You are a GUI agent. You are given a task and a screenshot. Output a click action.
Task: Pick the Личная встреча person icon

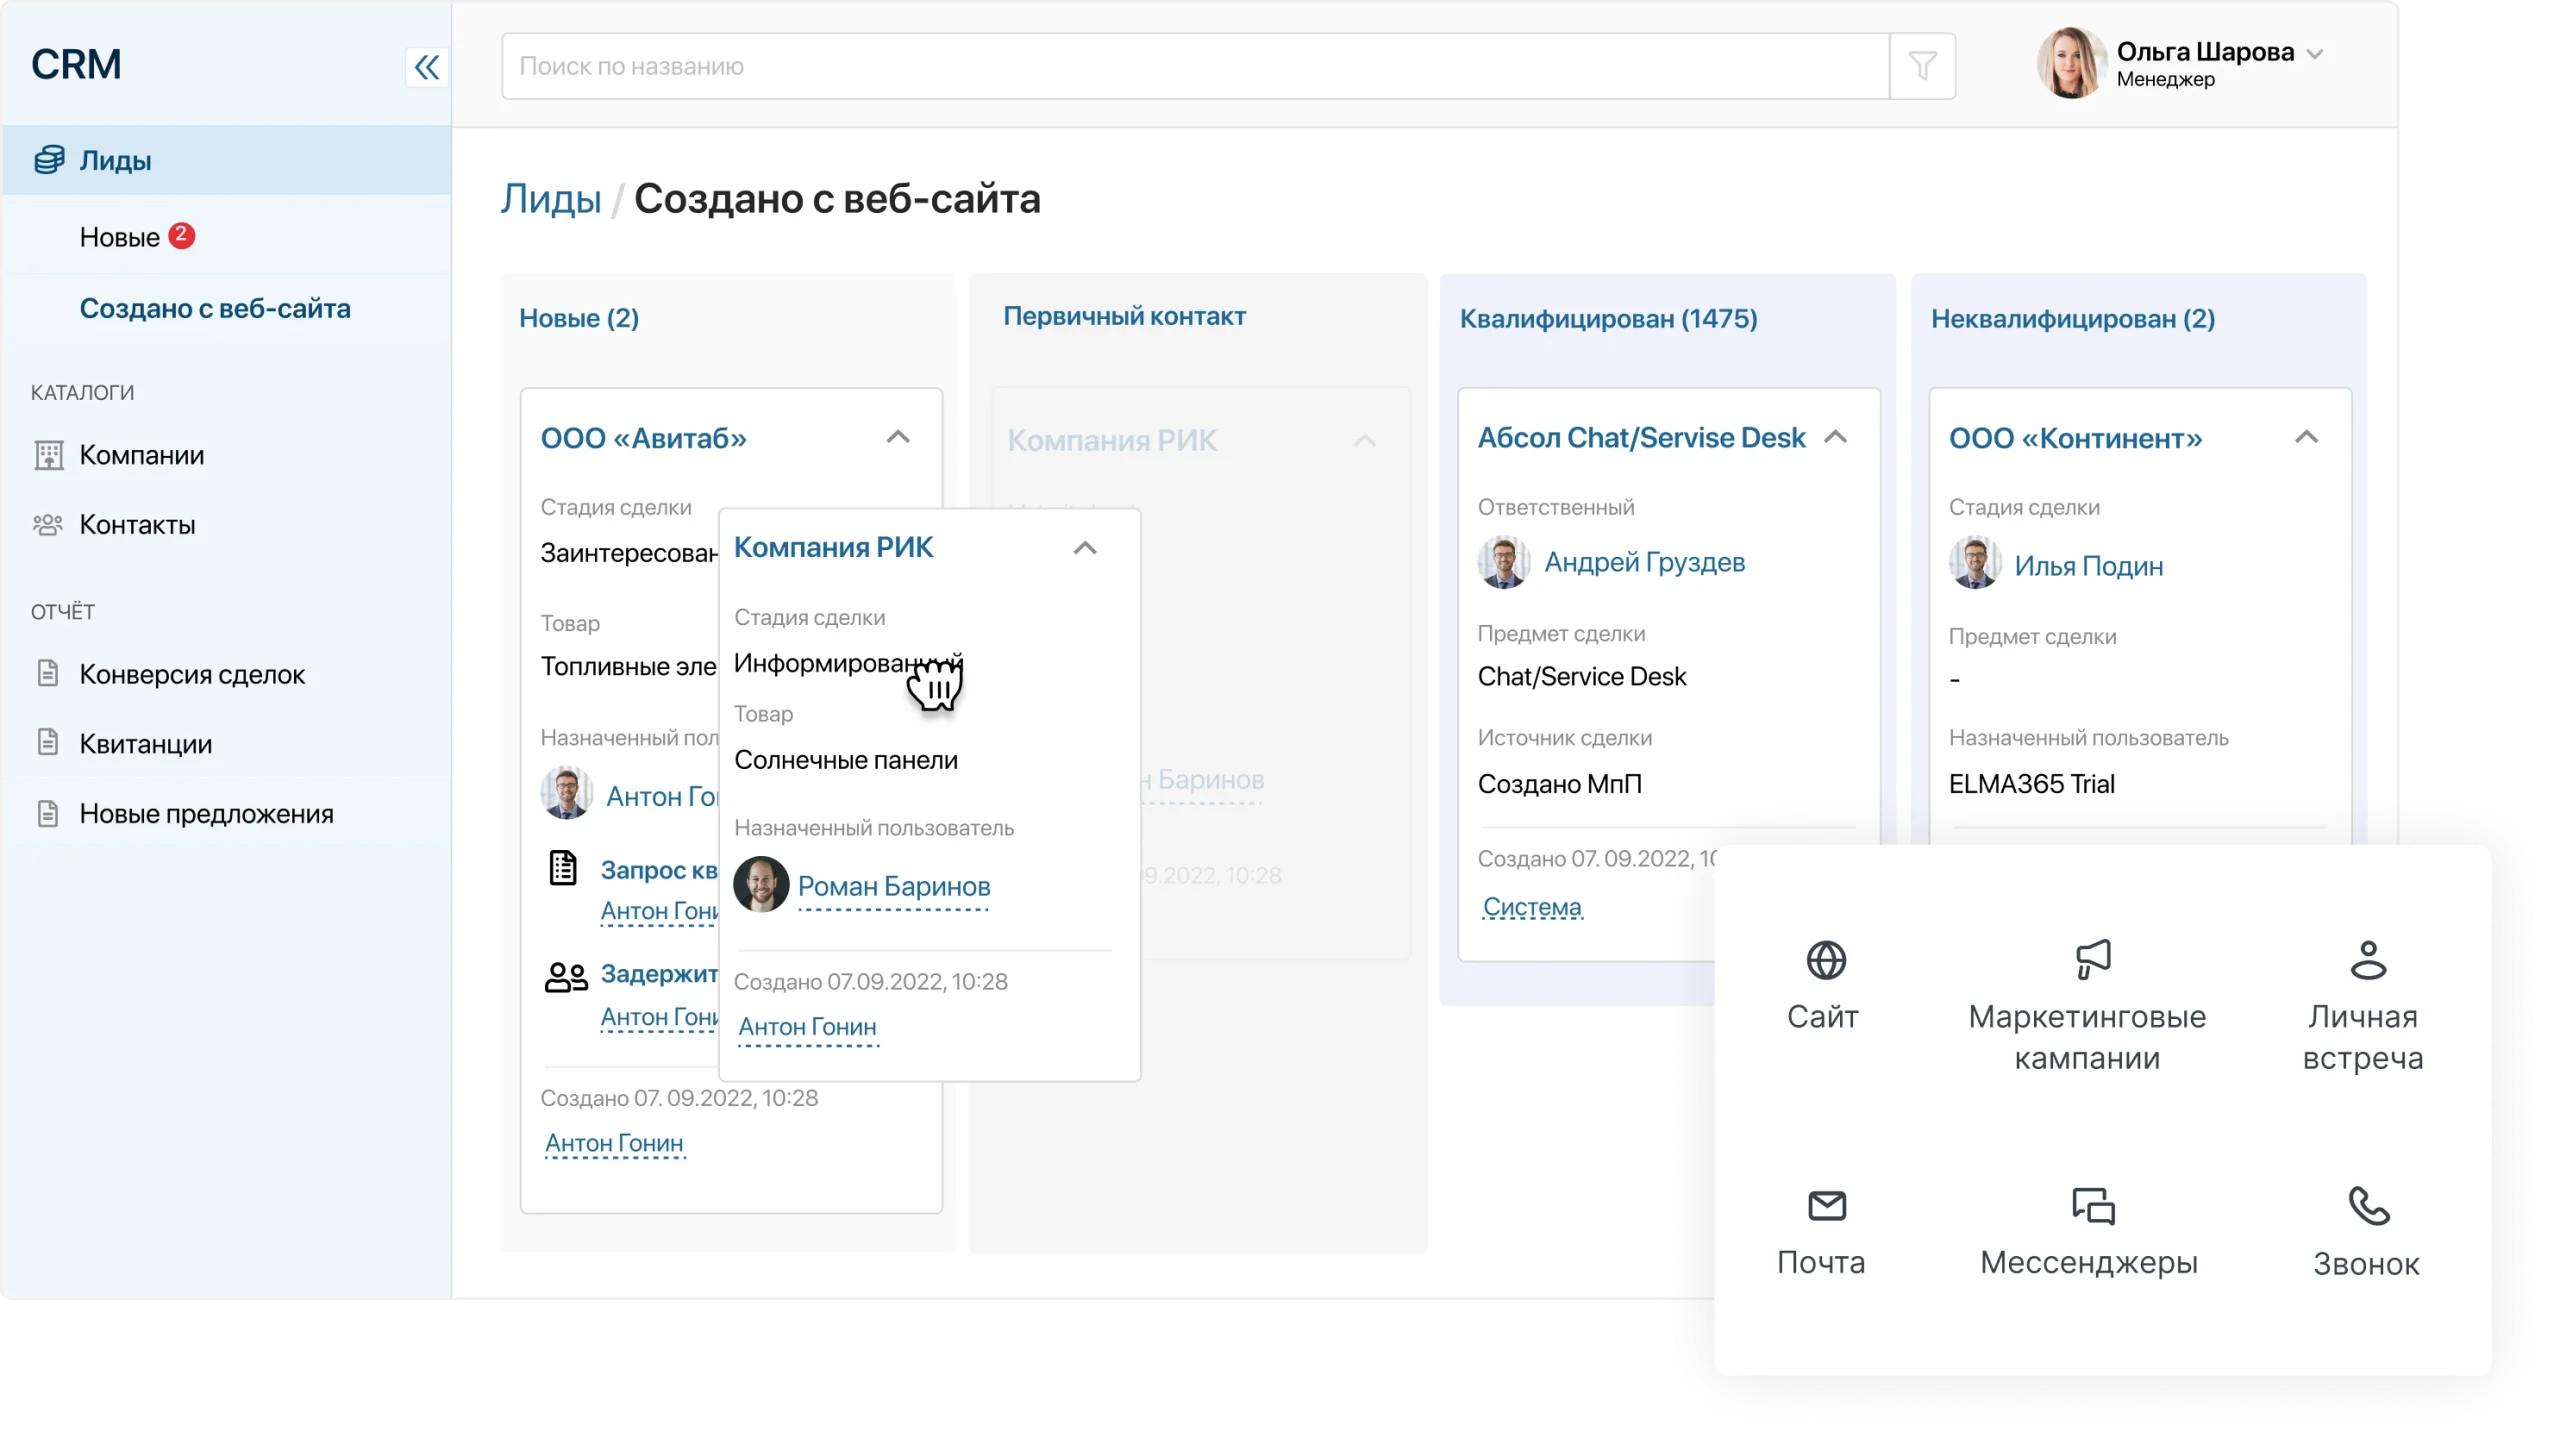[2367, 960]
